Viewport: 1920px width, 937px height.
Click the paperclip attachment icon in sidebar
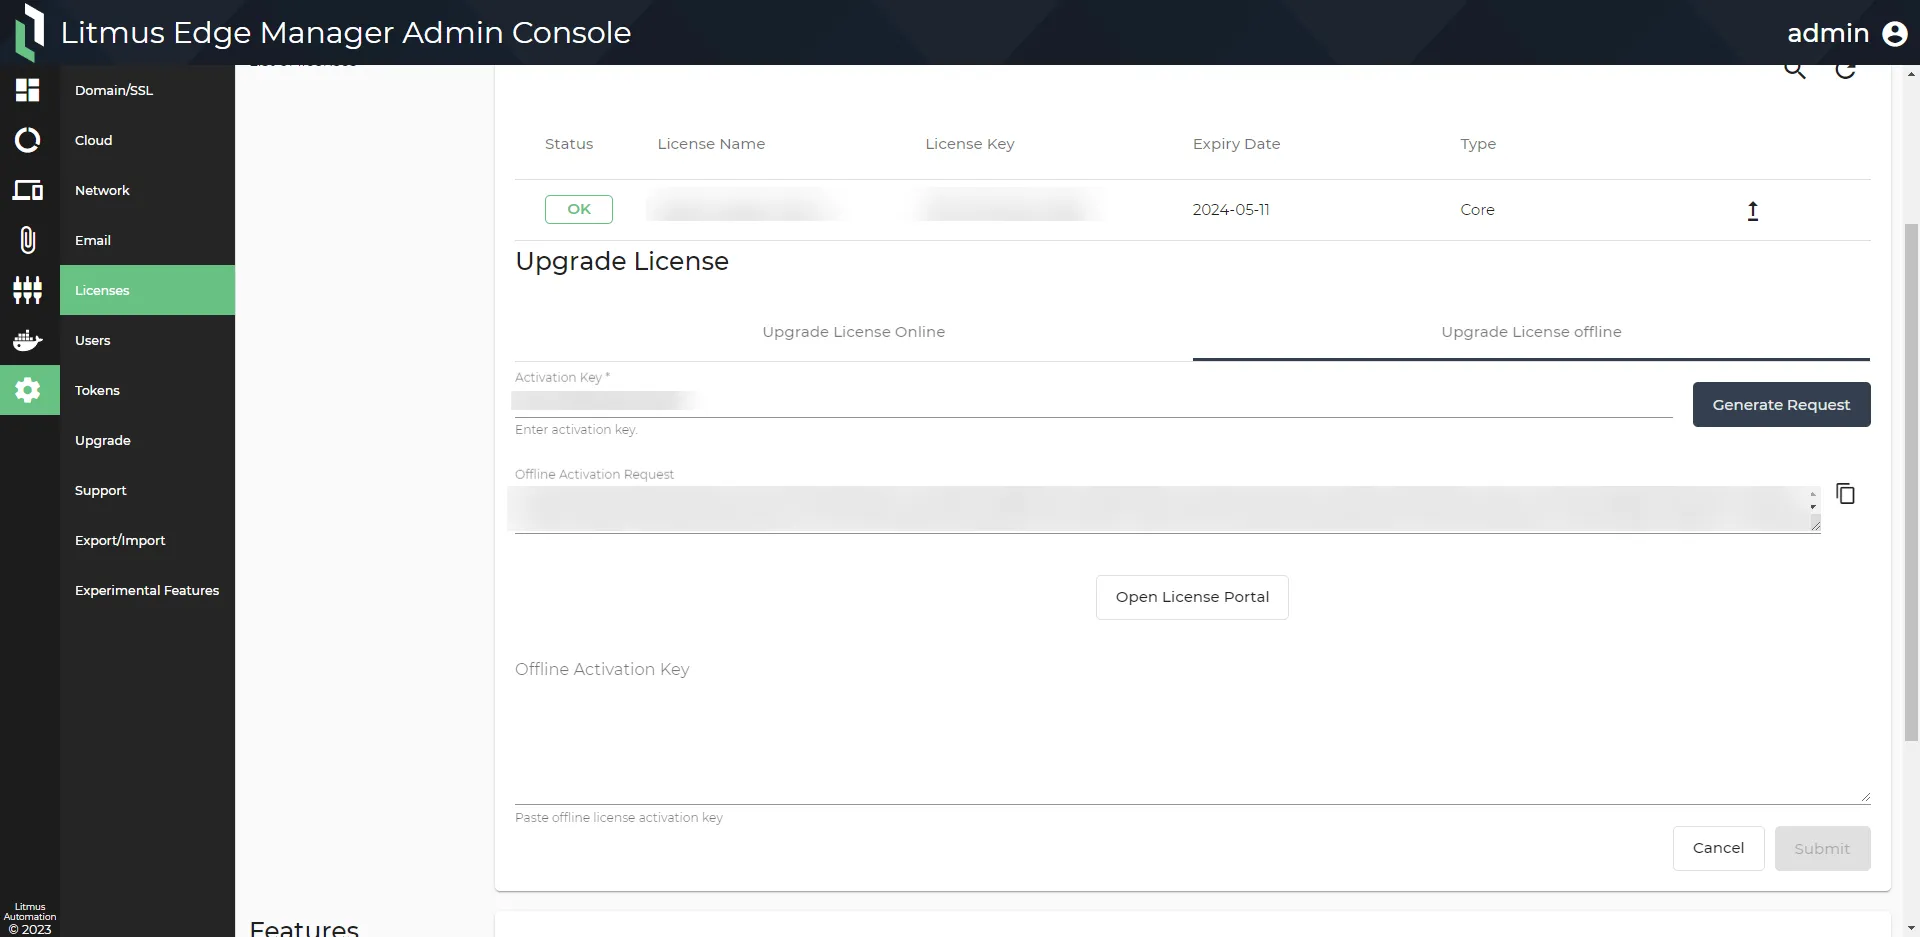pyautogui.click(x=28, y=240)
